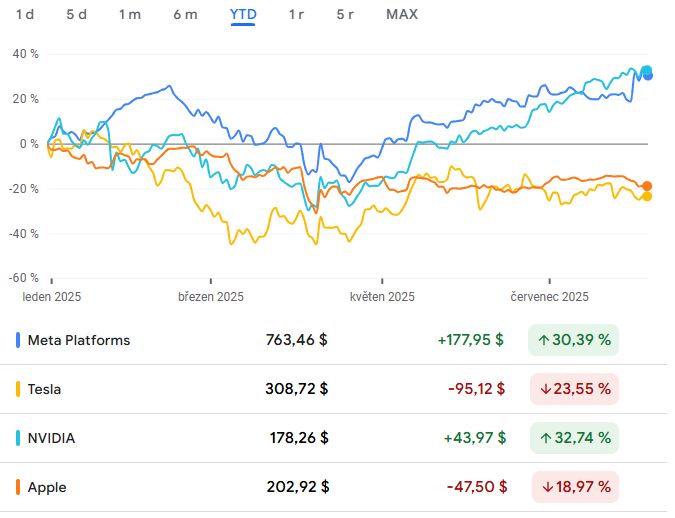Switch to the 5 d range tab

77,15
